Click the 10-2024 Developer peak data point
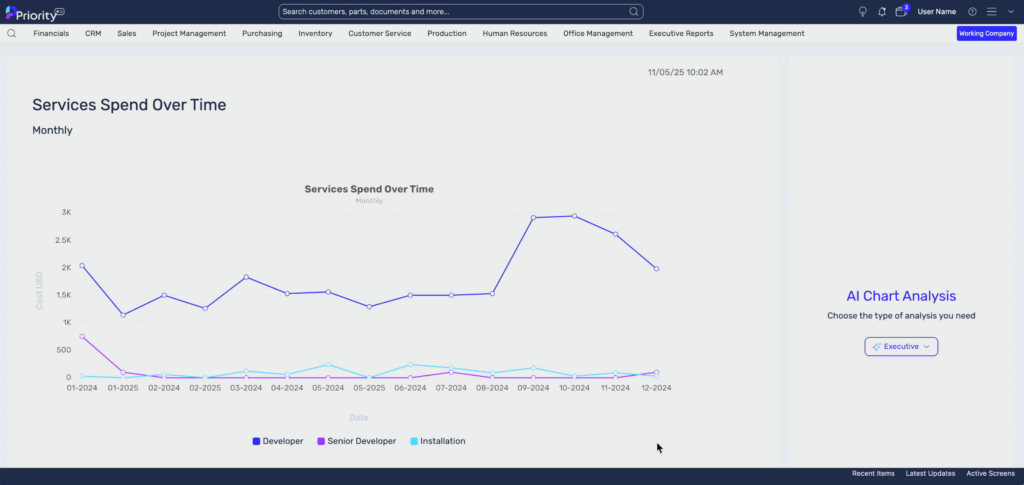The height and width of the screenshot is (485, 1024). click(574, 216)
